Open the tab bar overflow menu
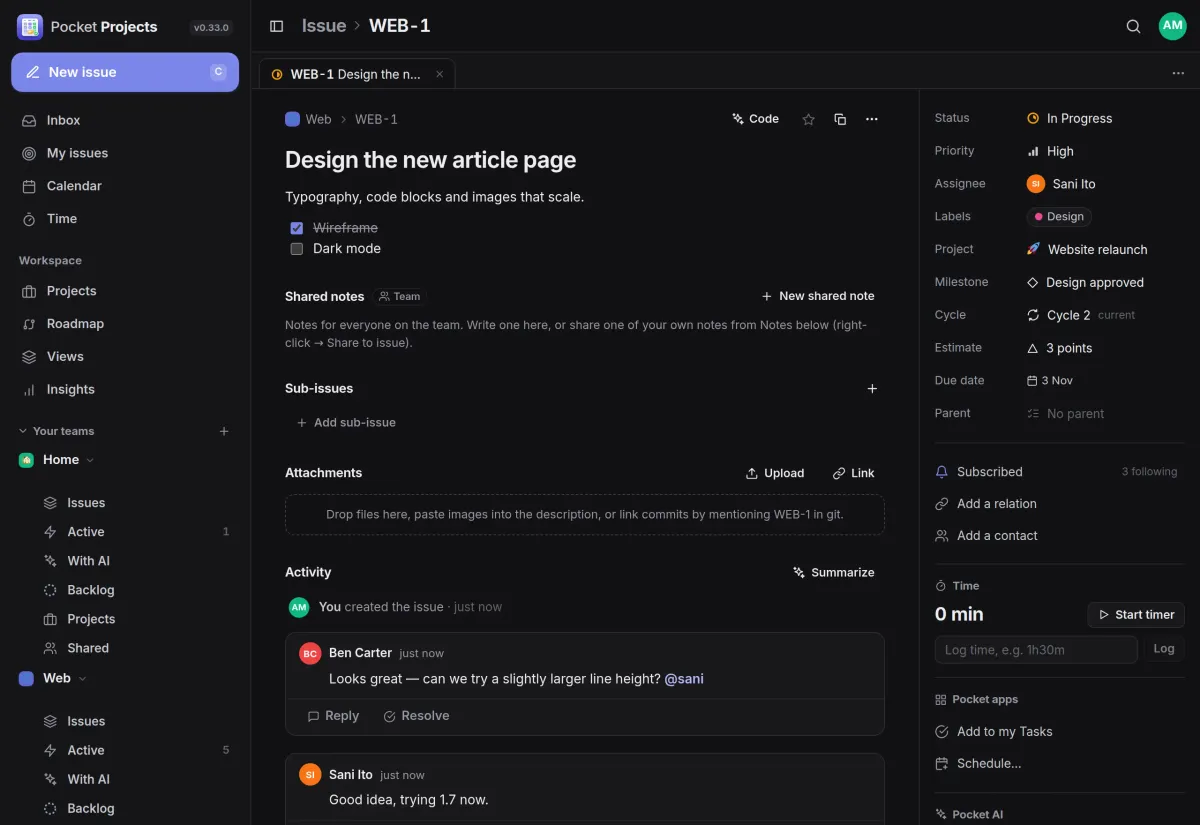1200x825 pixels. (1178, 73)
